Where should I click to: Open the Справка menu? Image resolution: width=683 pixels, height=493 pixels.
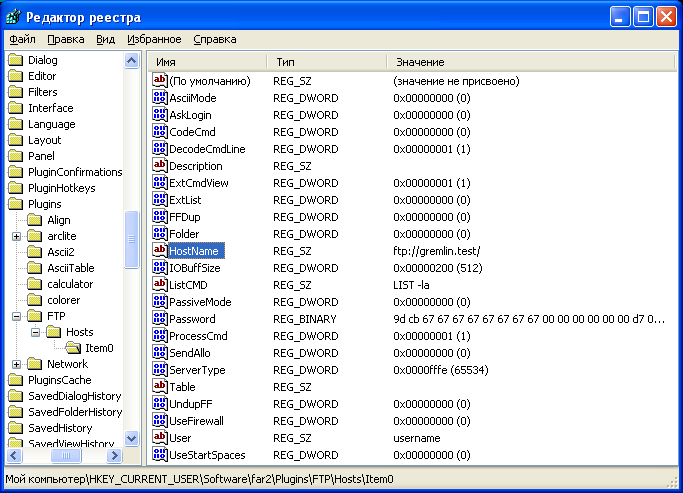(x=215, y=39)
